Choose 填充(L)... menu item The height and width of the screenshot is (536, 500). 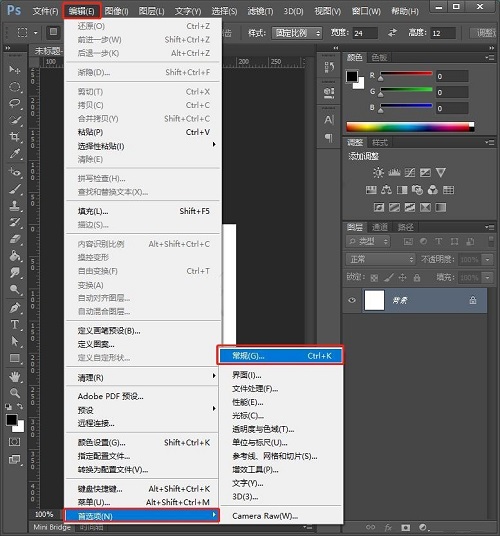click(143, 211)
